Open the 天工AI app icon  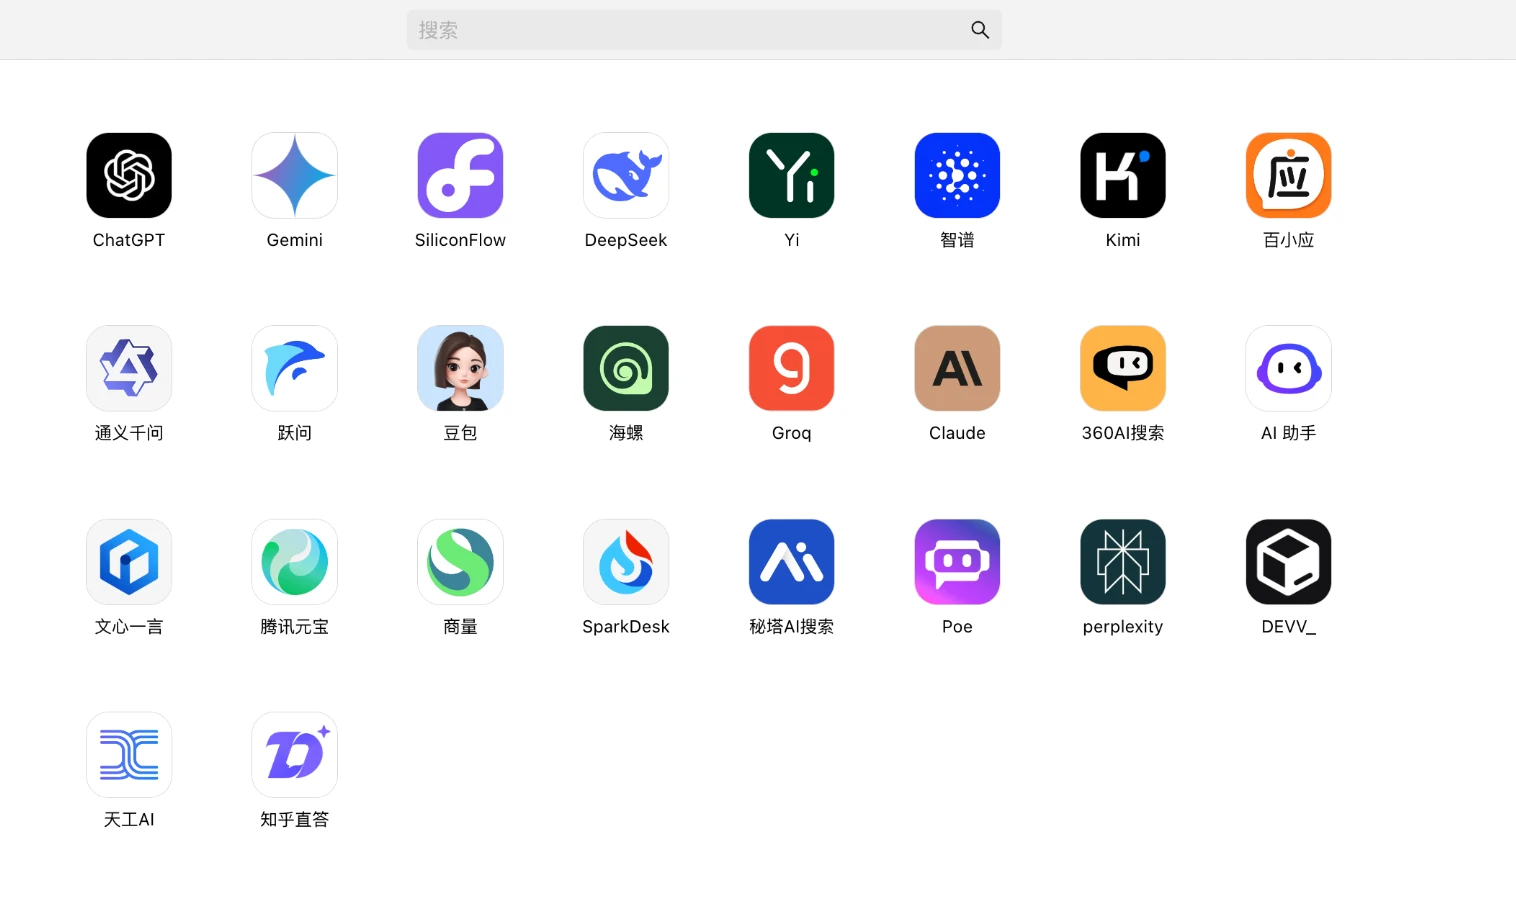129,755
